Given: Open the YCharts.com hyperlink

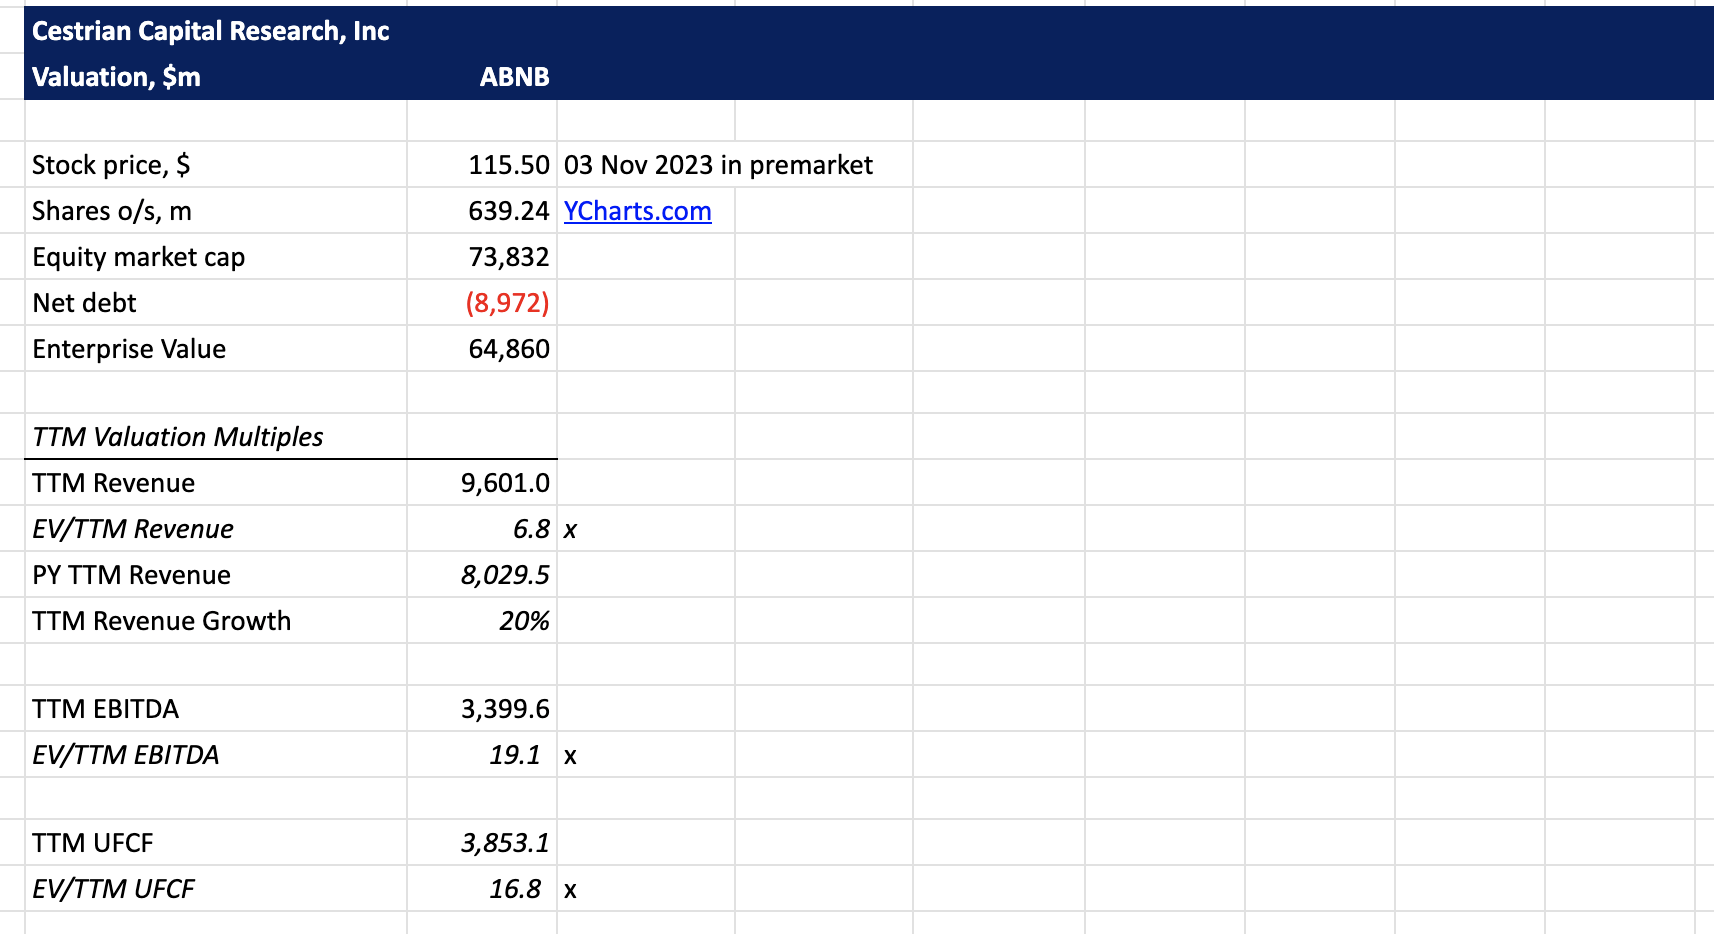Looking at the screenshot, I should point(637,211).
